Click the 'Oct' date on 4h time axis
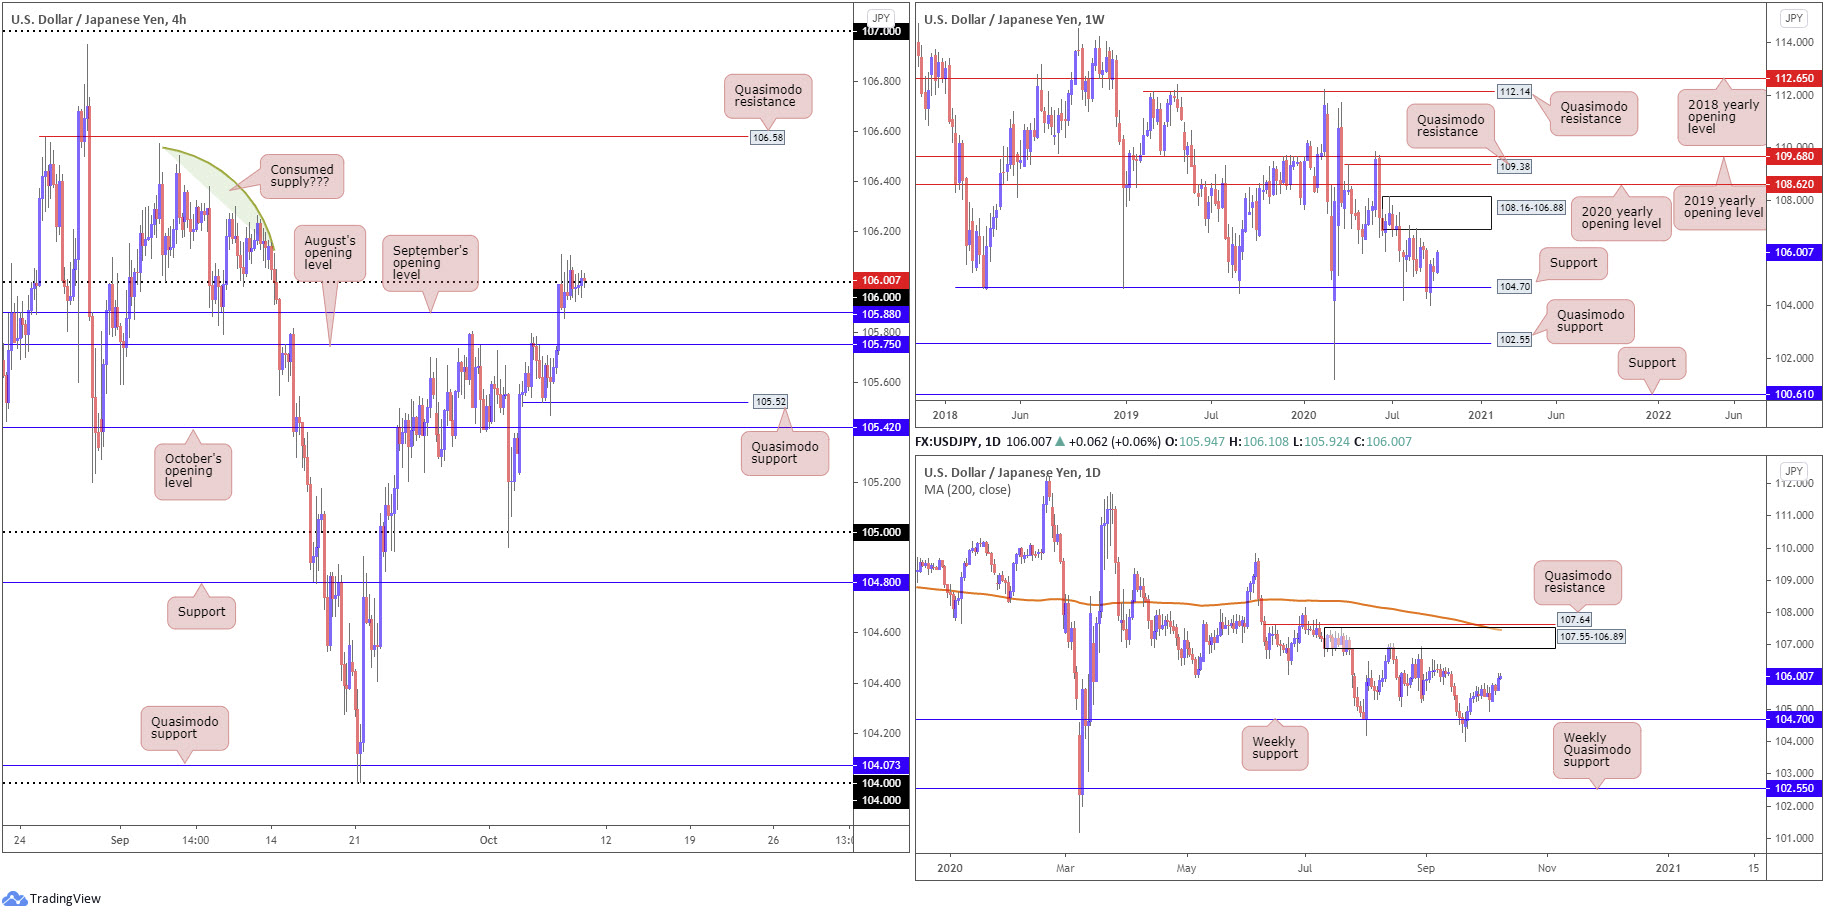Image resolution: width=1825 pixels, height=913 pixels. [x=488, y=840]
